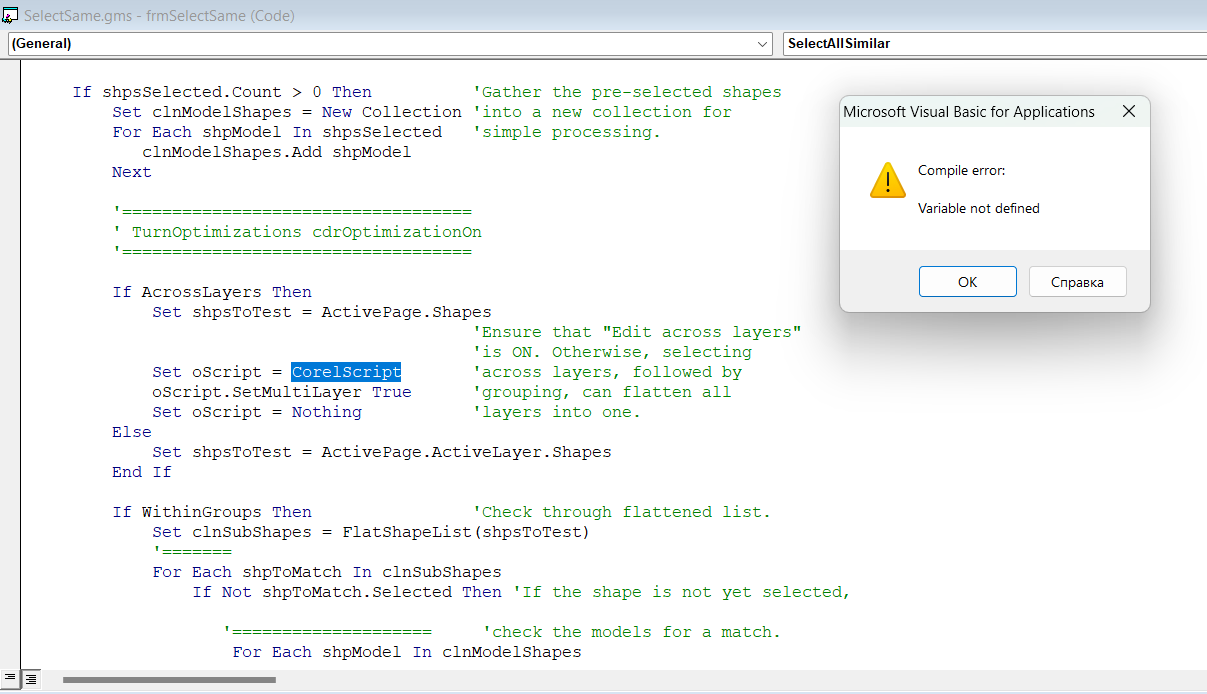Click 'into a new collection for' comment
This screenshot has width=1207, height=694.
602,112
